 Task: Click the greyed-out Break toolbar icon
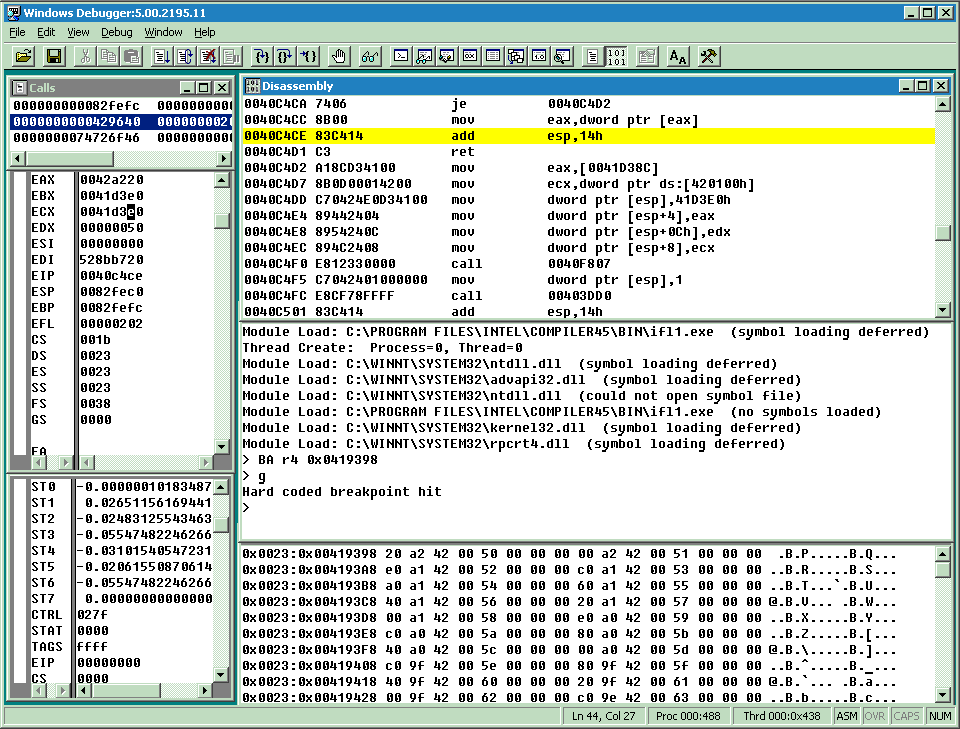tap(231, 57)
